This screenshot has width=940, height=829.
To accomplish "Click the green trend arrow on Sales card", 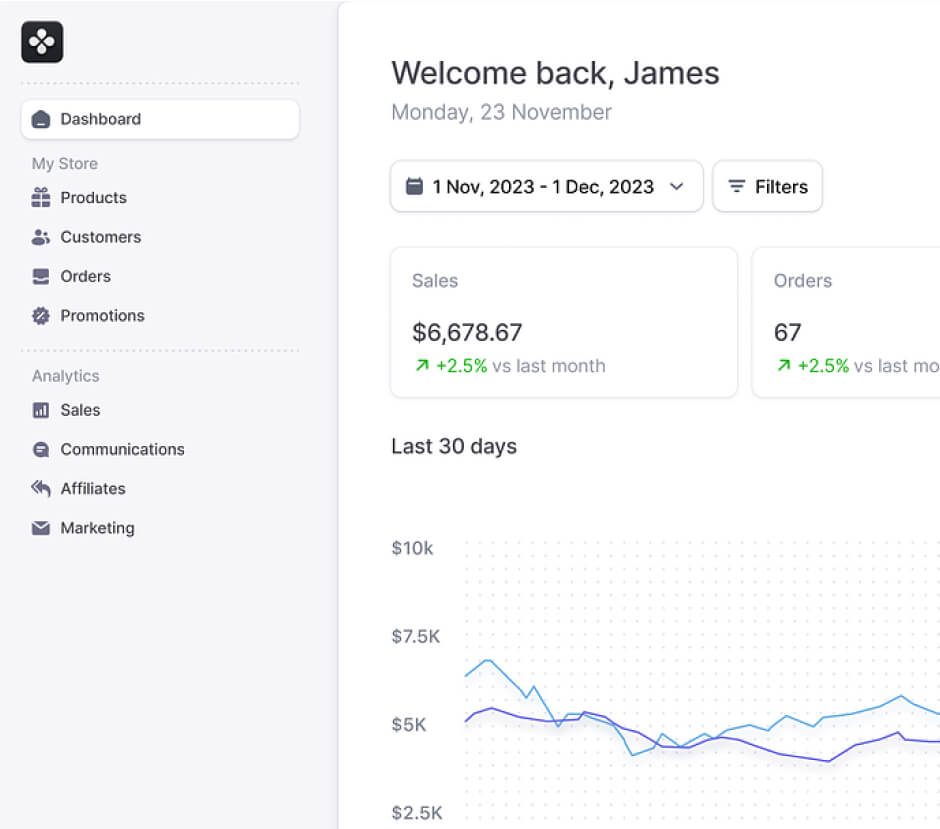I will point(423,365).
